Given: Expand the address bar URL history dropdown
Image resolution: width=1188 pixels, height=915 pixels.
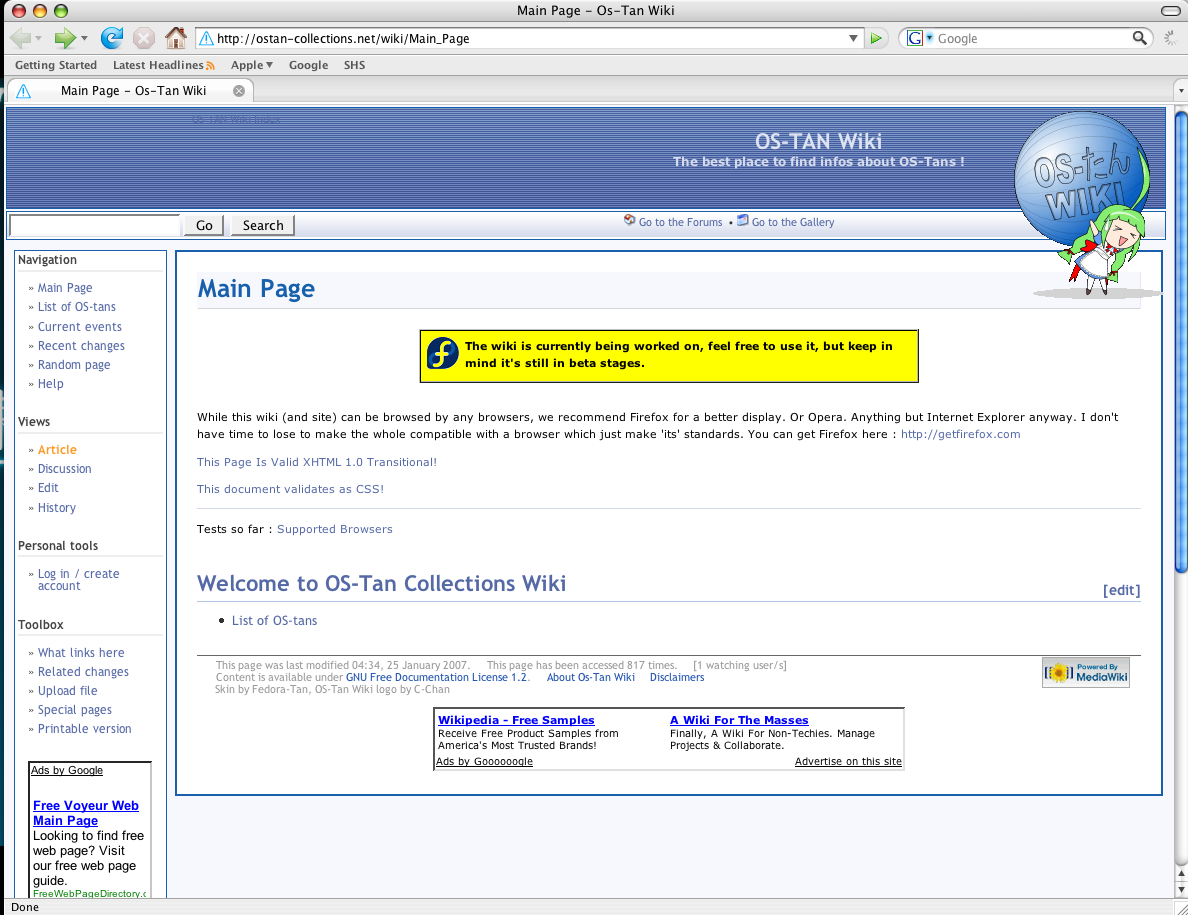Looking at the screenshot, I should tap(853, 39).
